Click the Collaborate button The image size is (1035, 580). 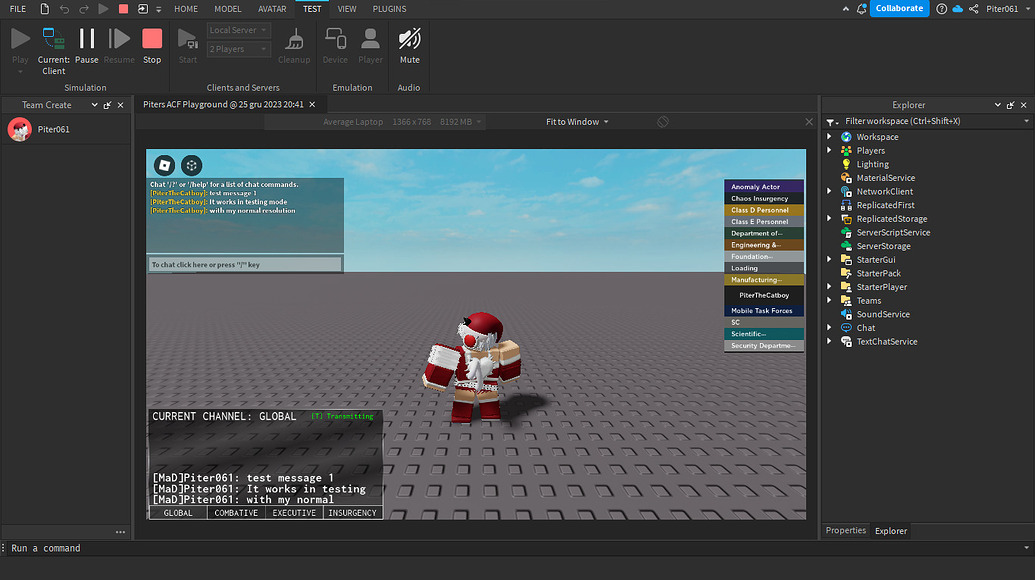point(897,8)
